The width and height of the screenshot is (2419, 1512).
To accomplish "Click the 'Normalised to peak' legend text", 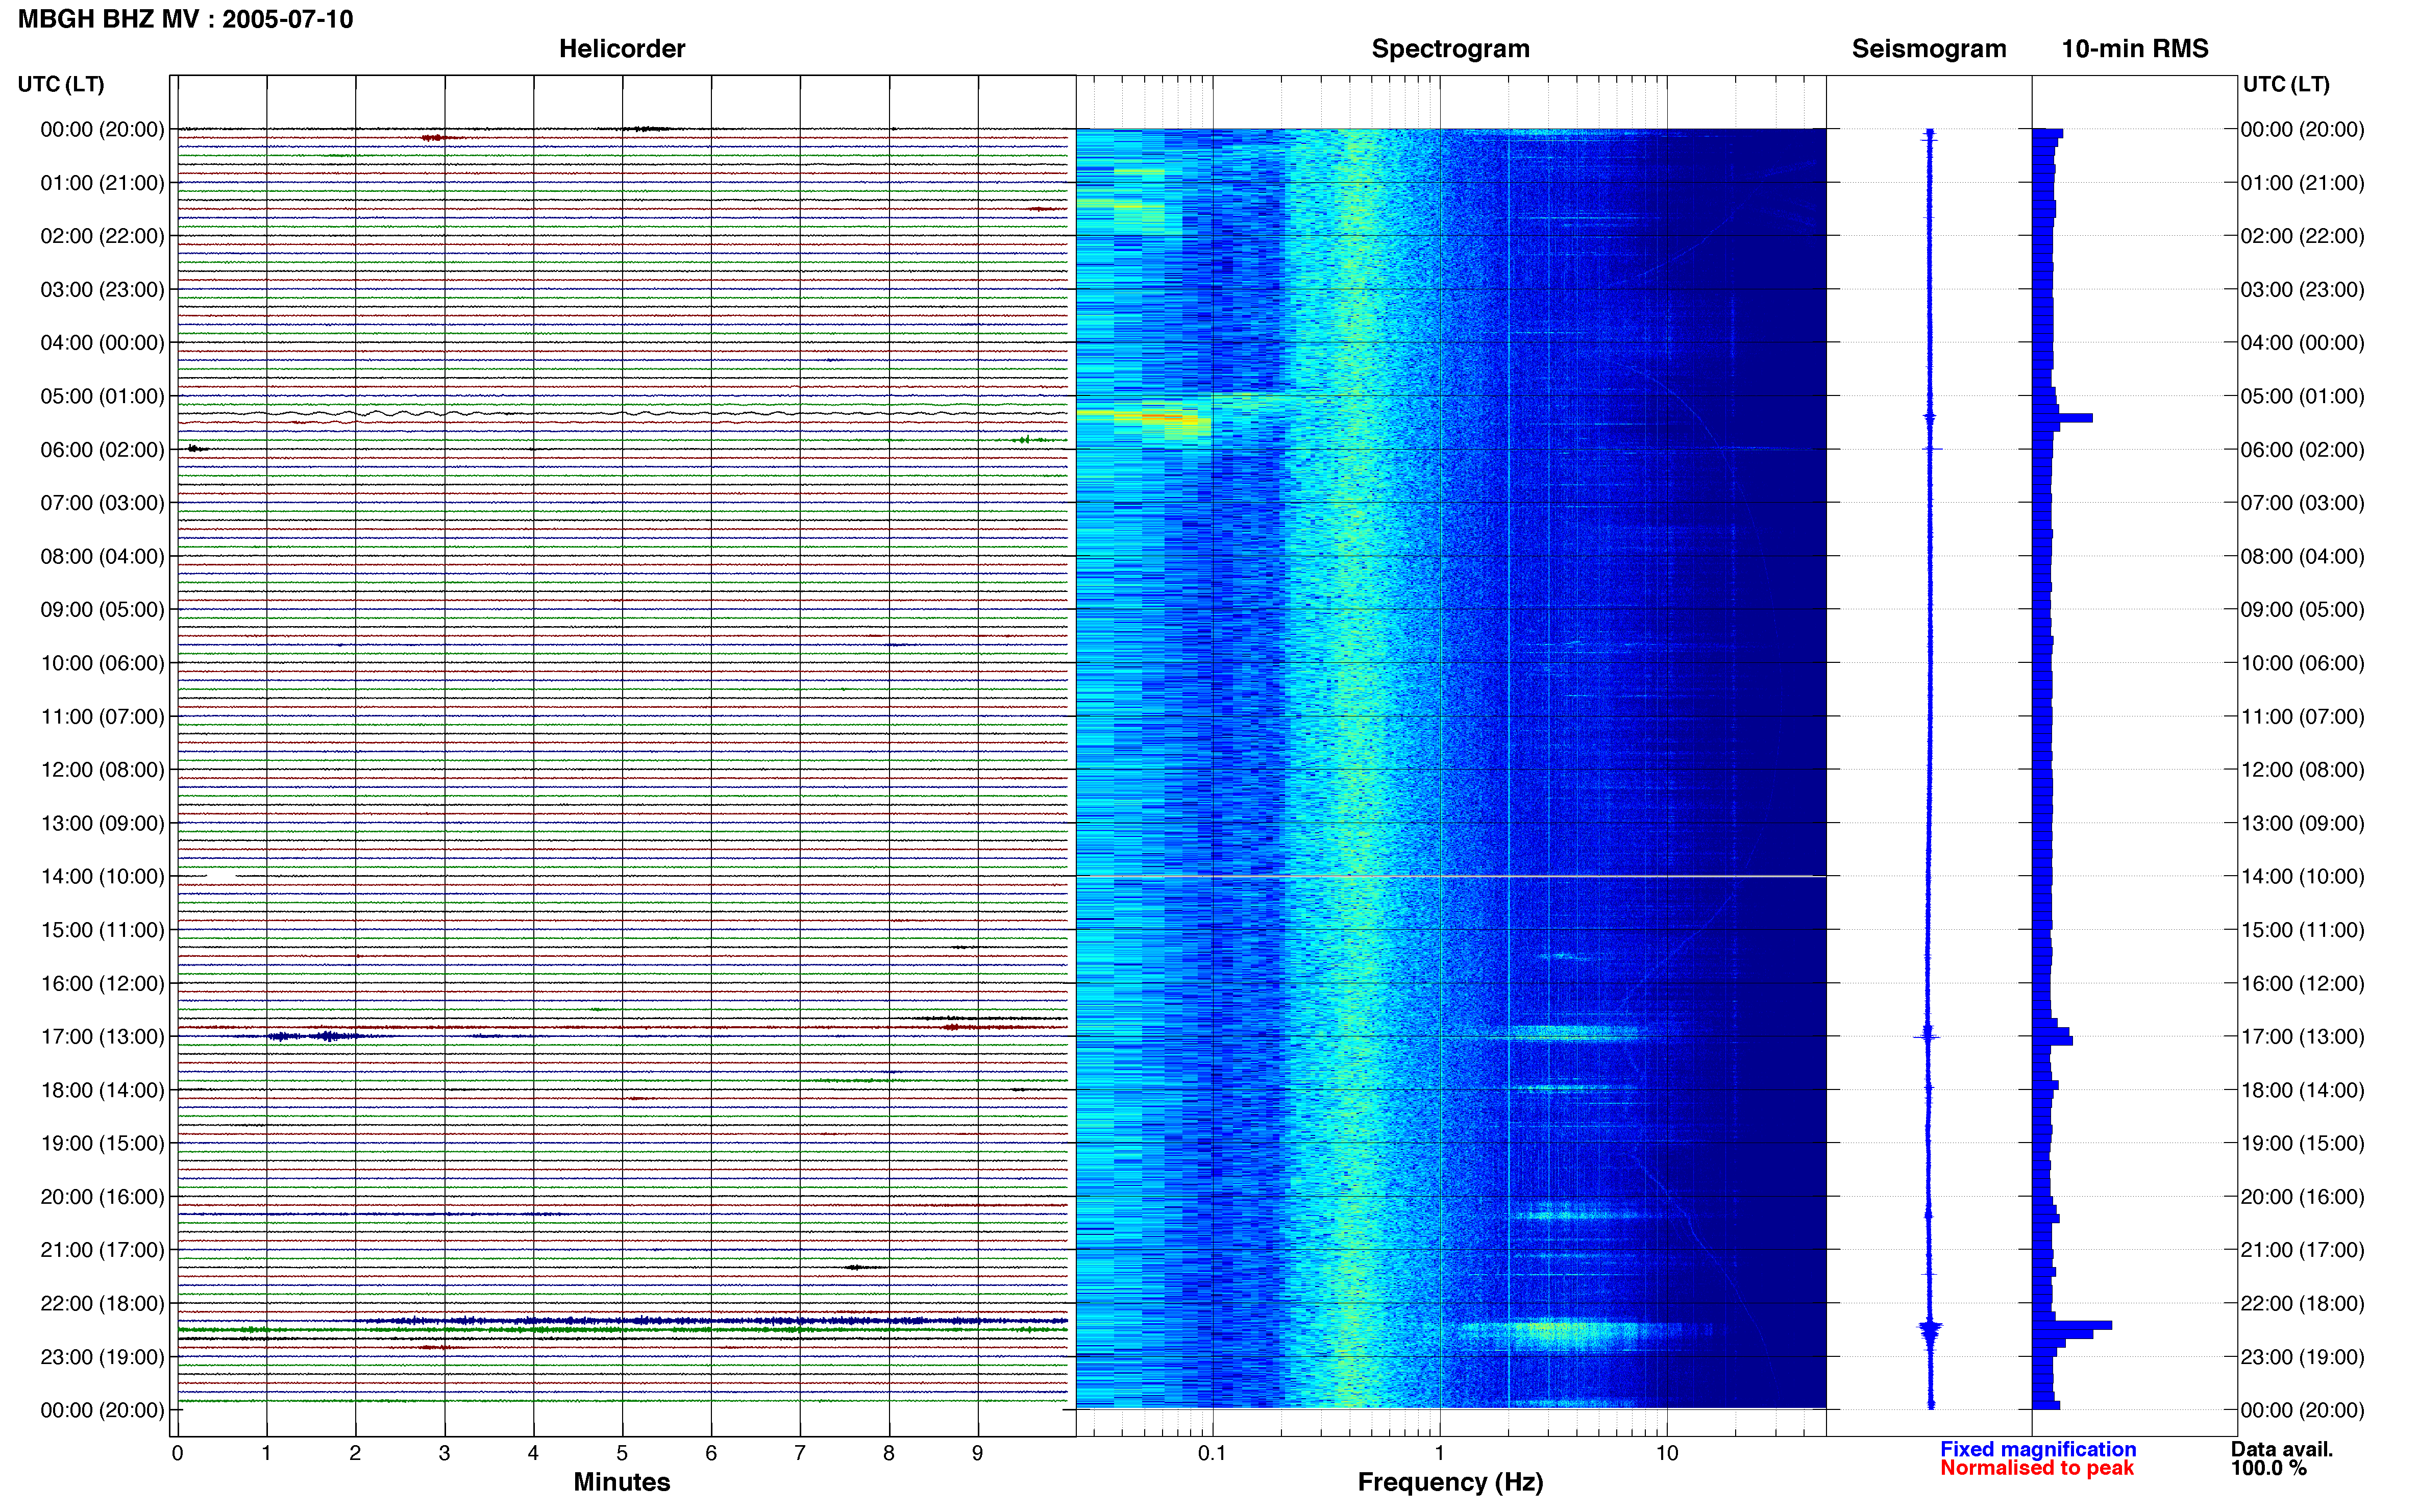I will click(x=2037, y=1468).
